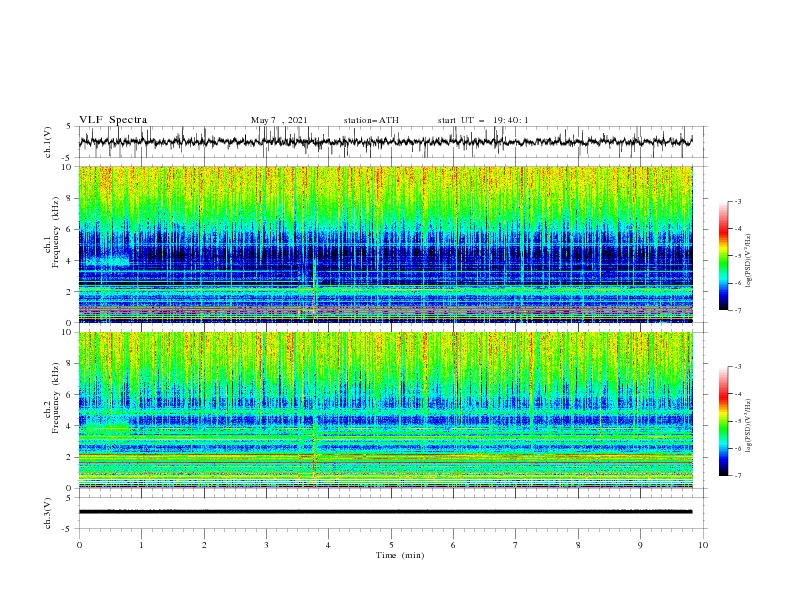
Task: Click inside the ch.2 spectrogram plot
Action: pos(385,410)
